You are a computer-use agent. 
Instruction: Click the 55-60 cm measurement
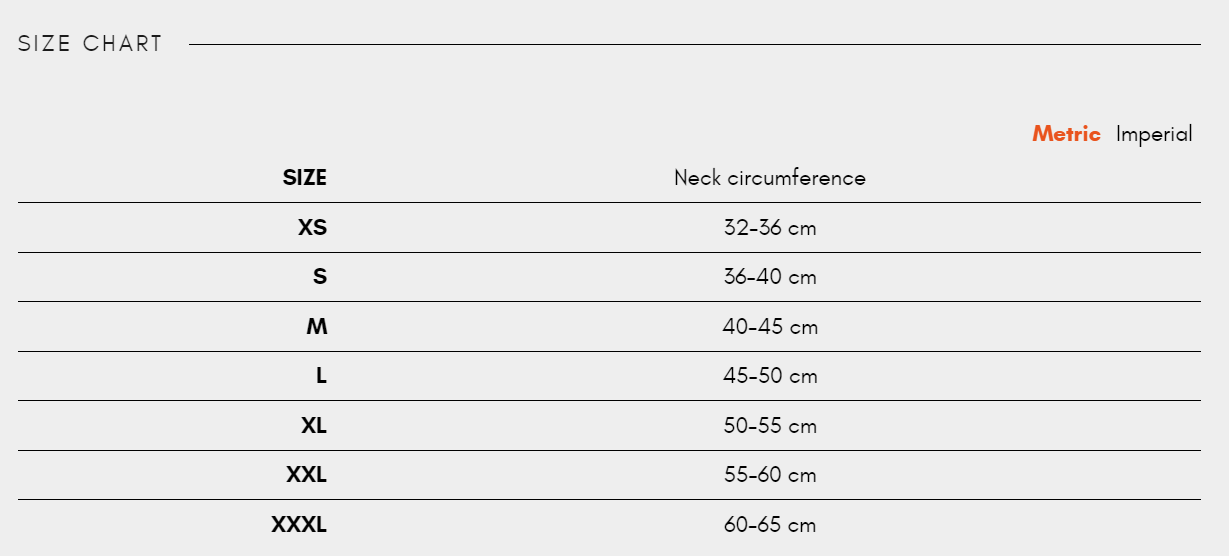click(x=769, y=475)
